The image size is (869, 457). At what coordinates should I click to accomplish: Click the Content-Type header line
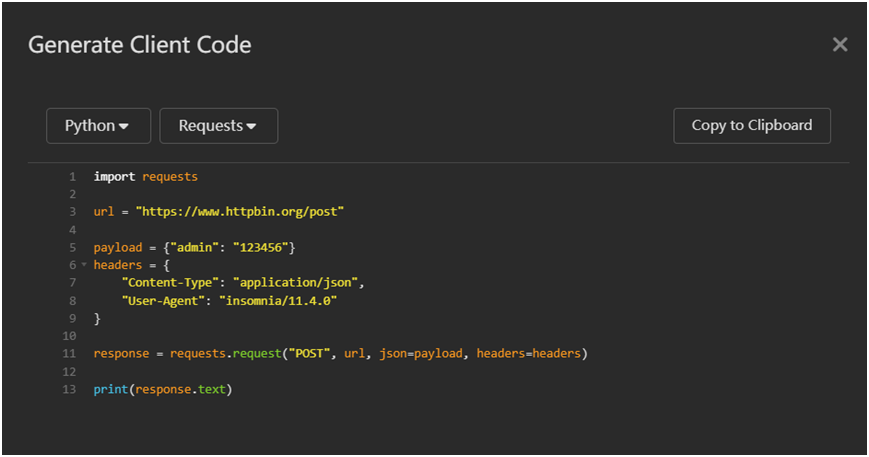click(243, 283)
